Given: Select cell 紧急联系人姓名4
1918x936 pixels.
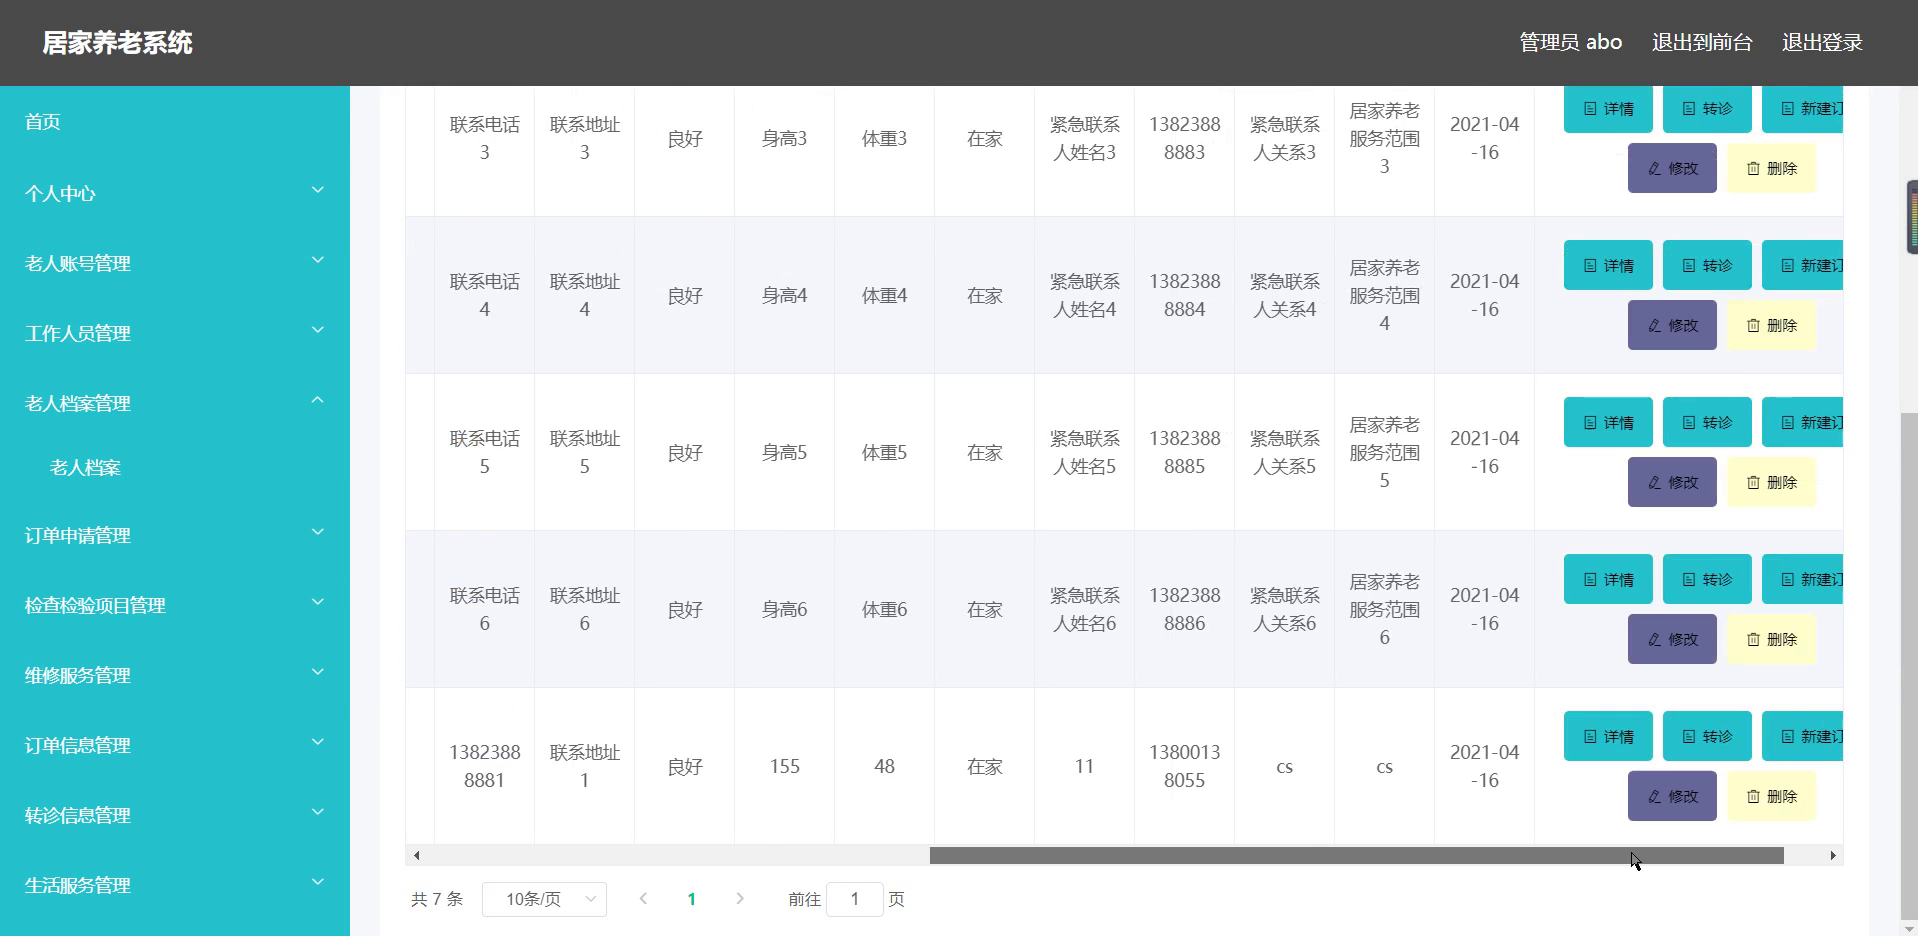Looking at the screenshot, I should [x=1084, y=295].
